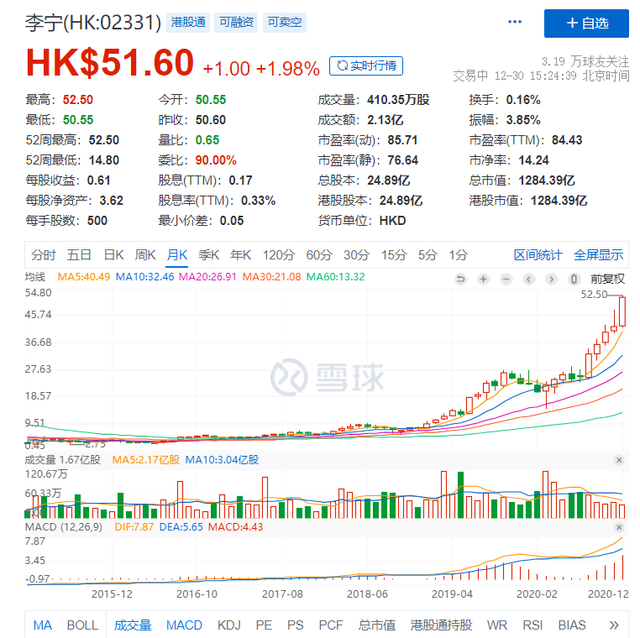Toggle the MACD indicator
This screenshot has width=640, height=638.
(x=184, y=625)
